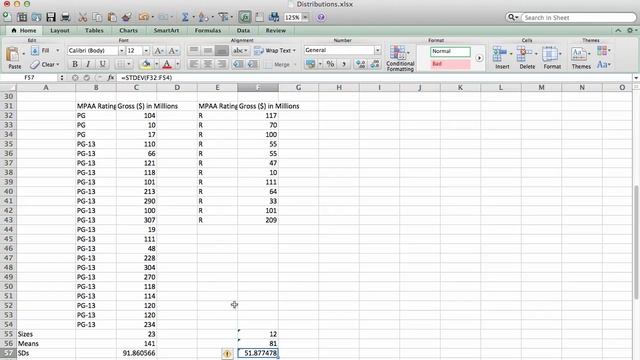Toggle Underline formatting
The image size is (640, 360).
[x=102, y=64]
